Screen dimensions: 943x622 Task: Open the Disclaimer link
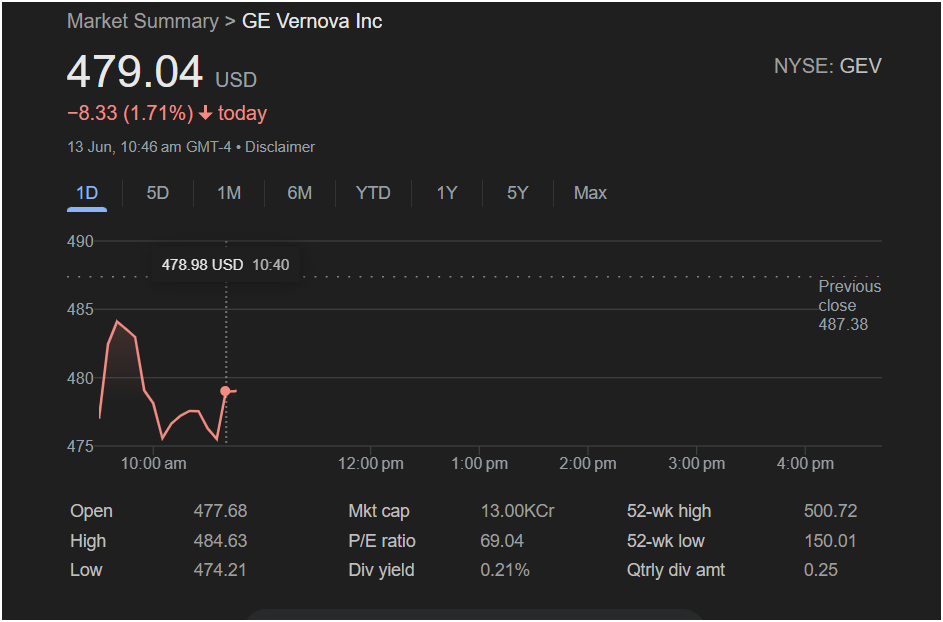[280, 147]
